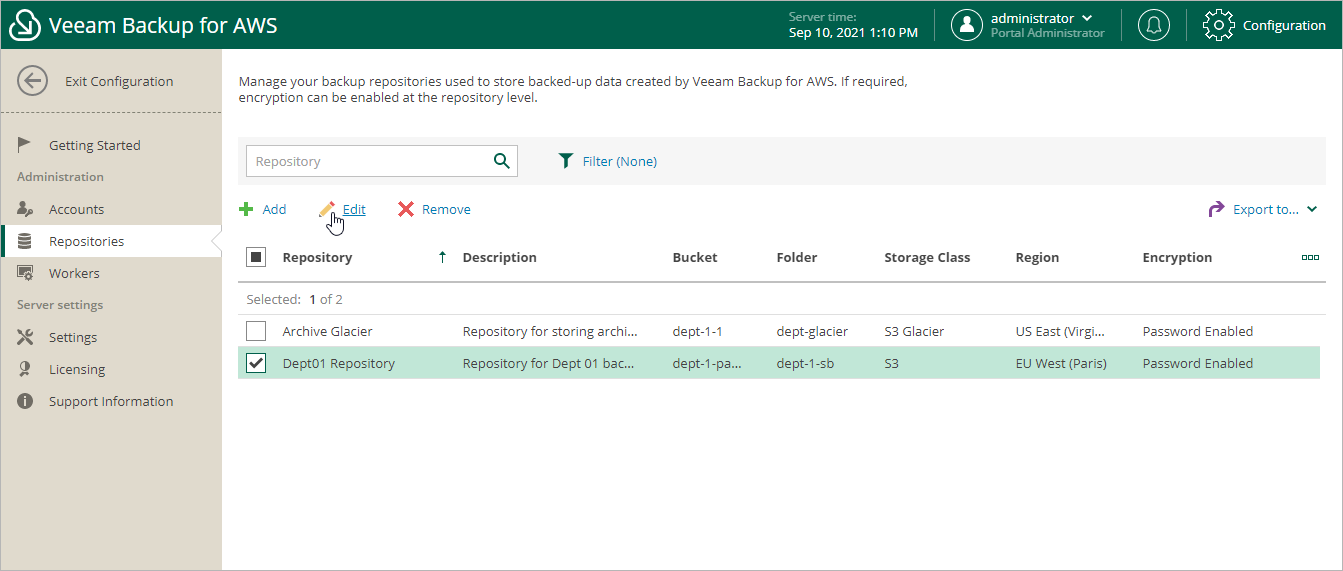Screen dimensions: 1343x571
Task: Click the red Remove X icon
Action: click(406, 209)
